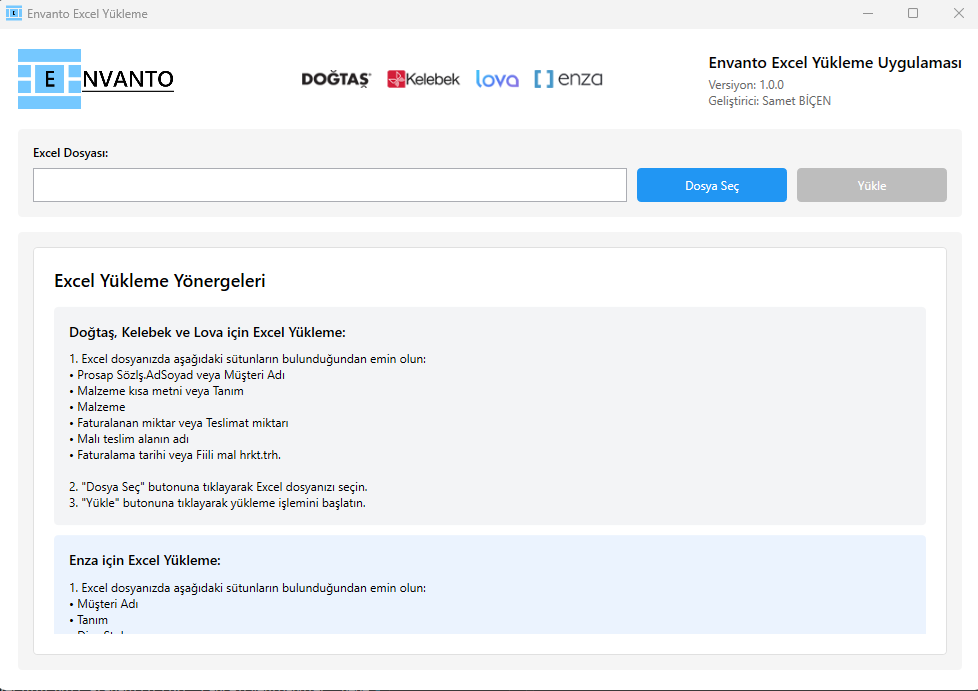This screenshot has width=978, height=691.
Task: Click the Kelebek brand logo
Action: pos(423,79)
